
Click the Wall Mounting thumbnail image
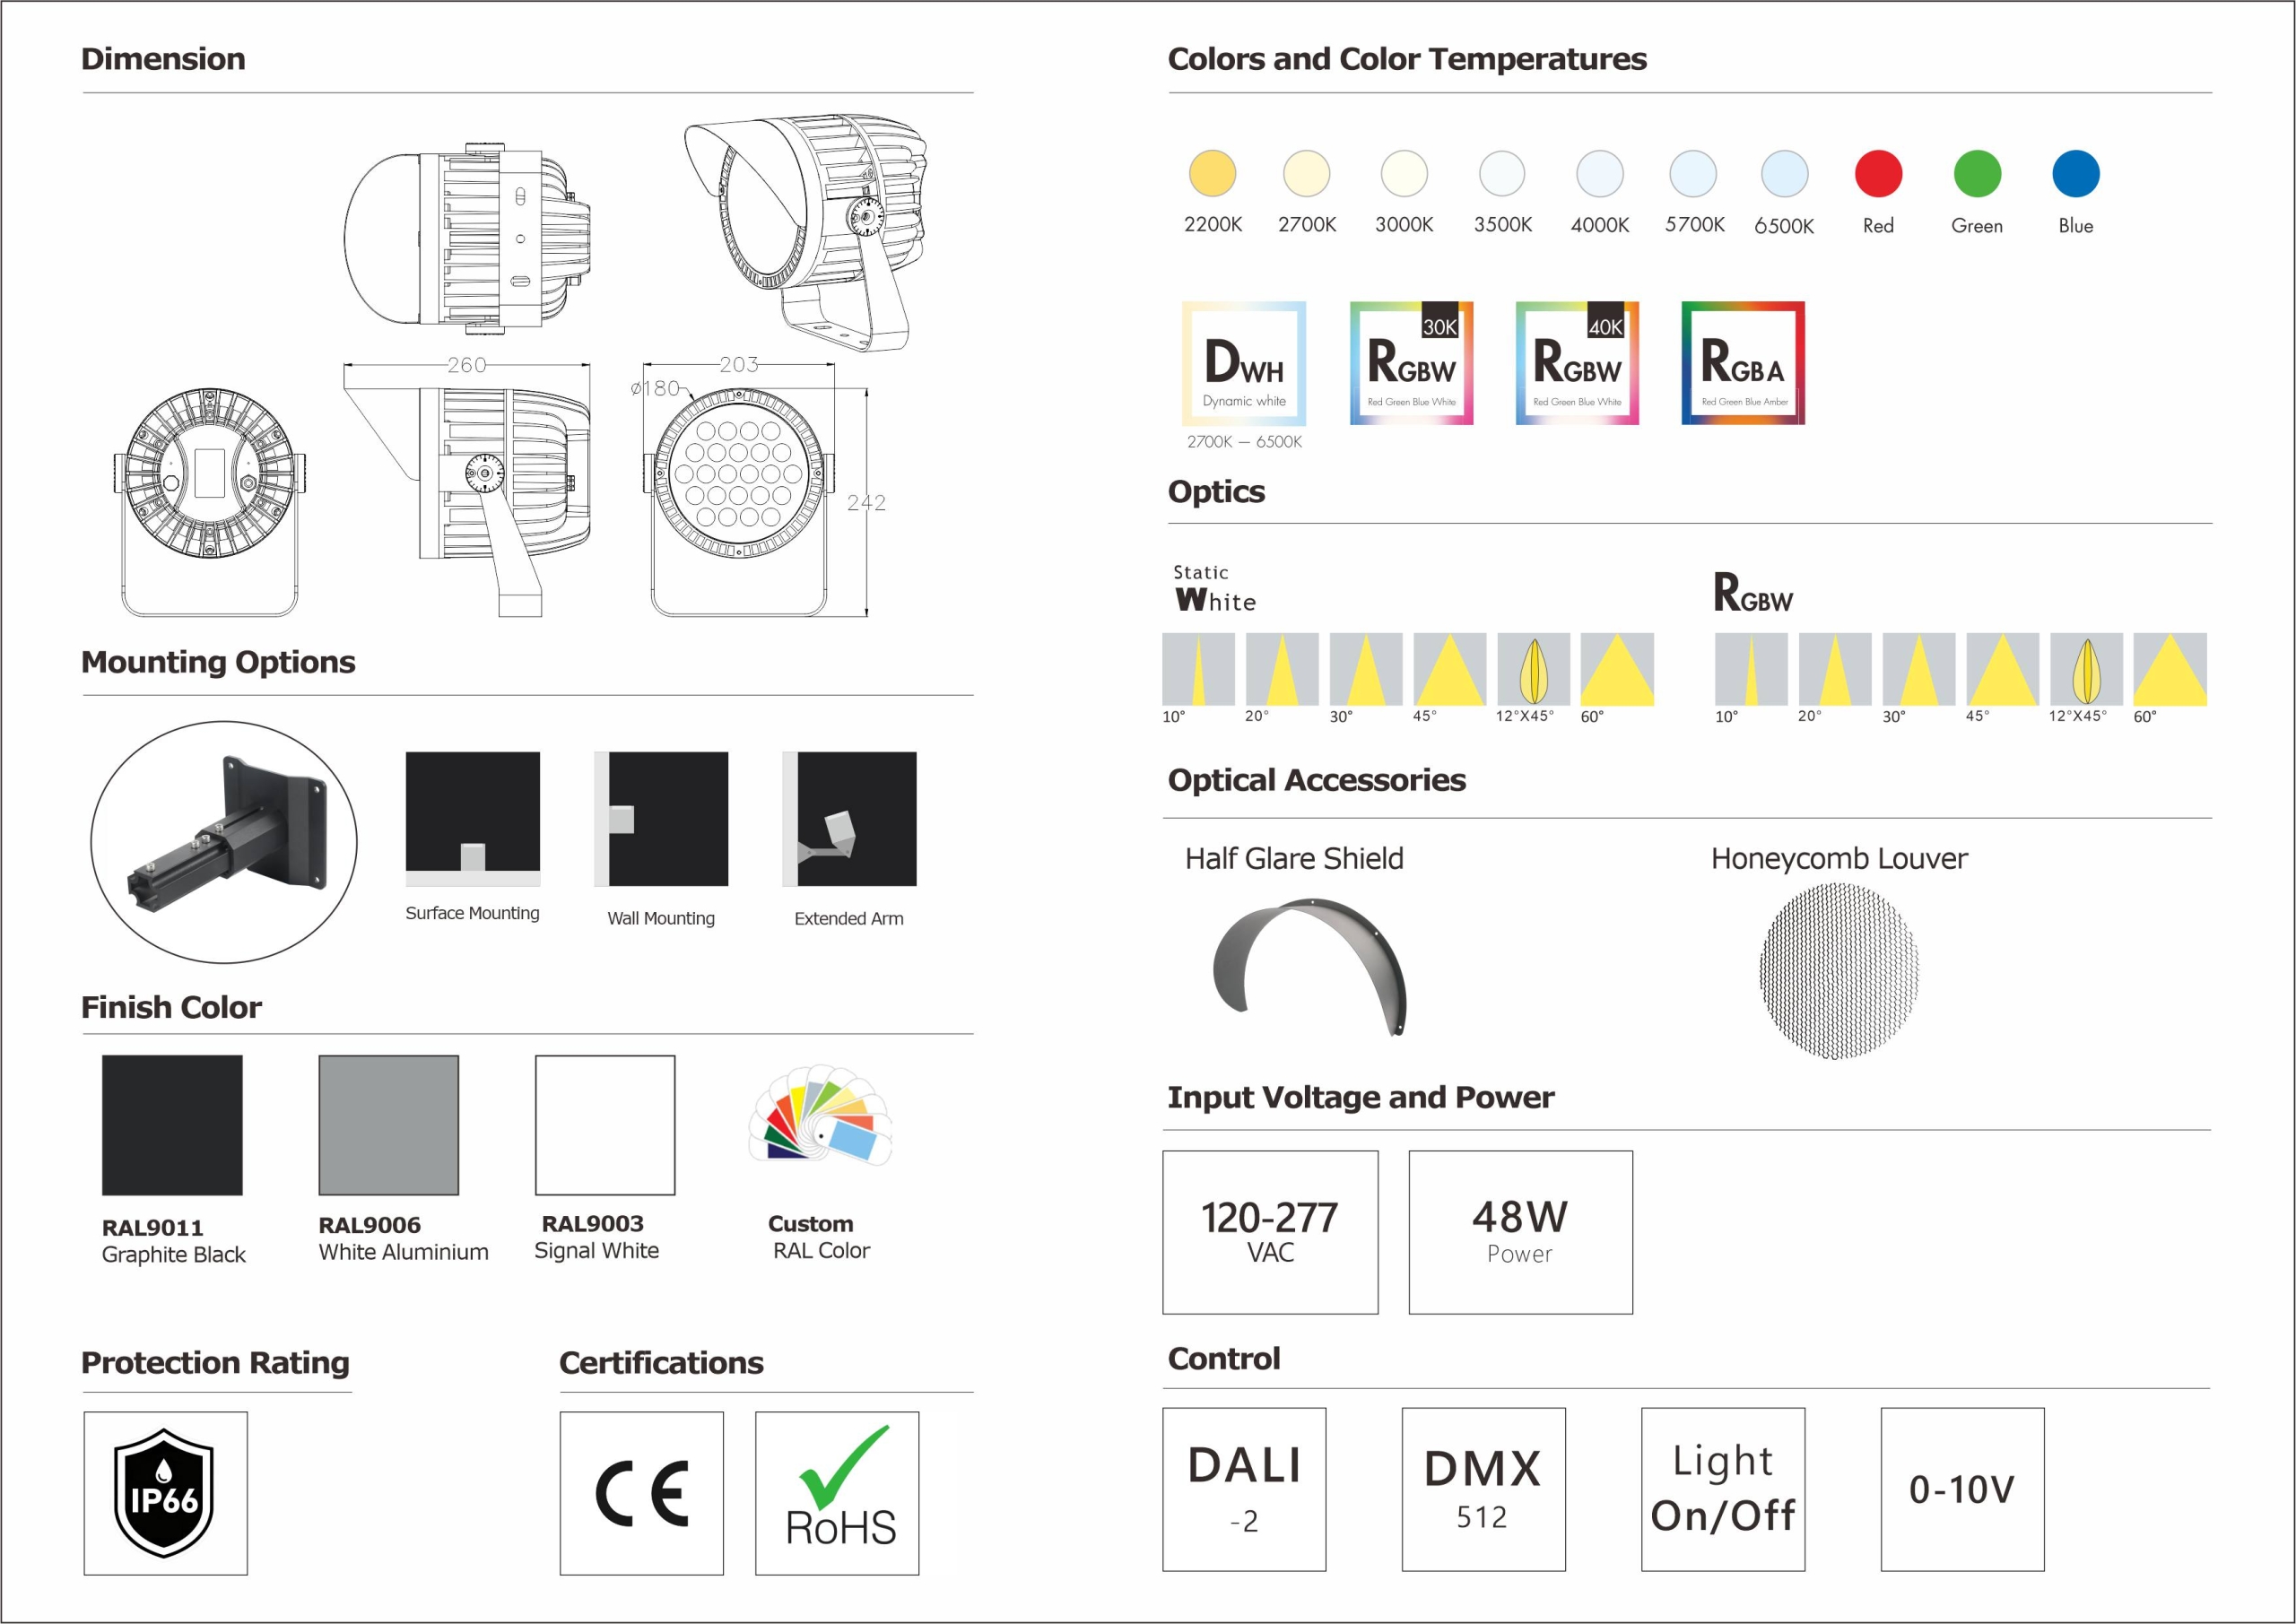coord(661,819)
